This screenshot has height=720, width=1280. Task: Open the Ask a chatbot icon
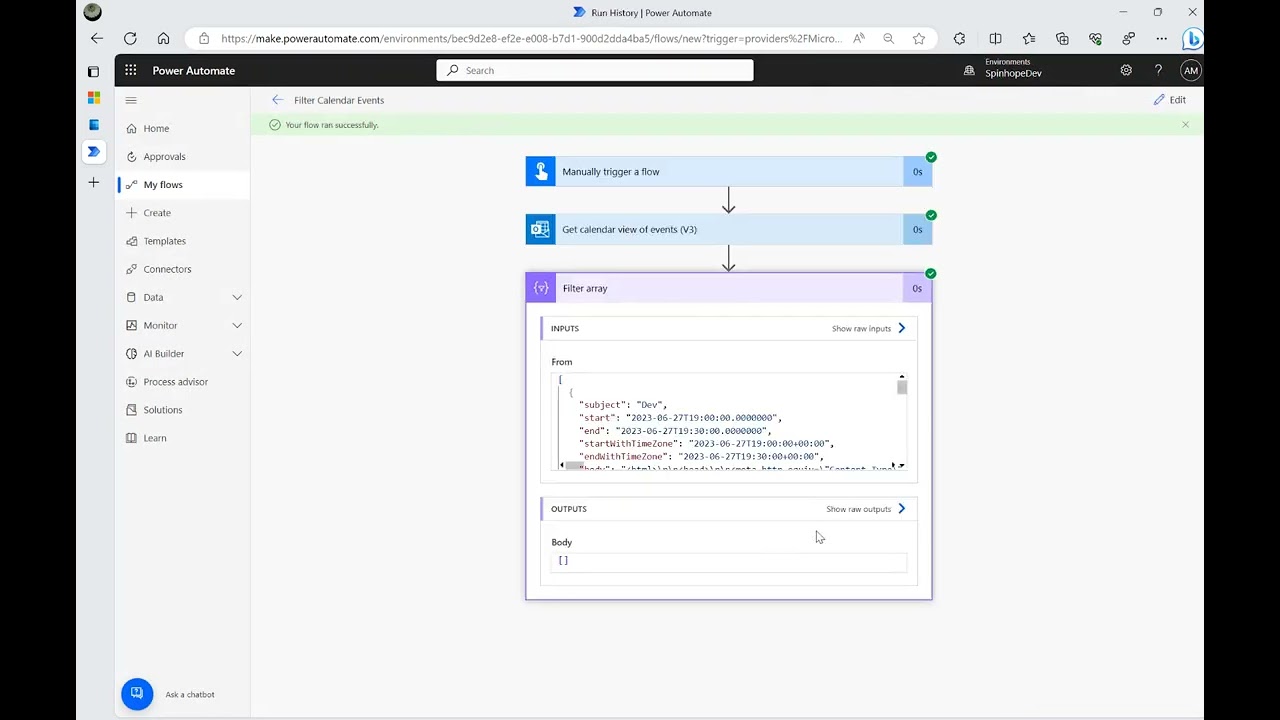click(137, 694)
